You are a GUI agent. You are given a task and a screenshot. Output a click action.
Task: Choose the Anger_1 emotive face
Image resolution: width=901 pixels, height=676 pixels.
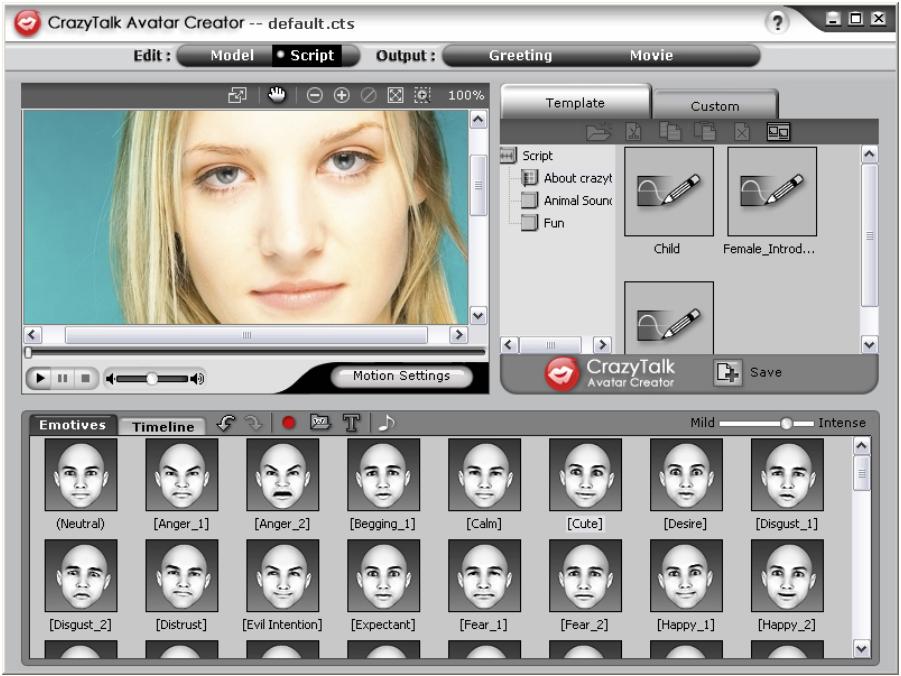pos(182,475)
